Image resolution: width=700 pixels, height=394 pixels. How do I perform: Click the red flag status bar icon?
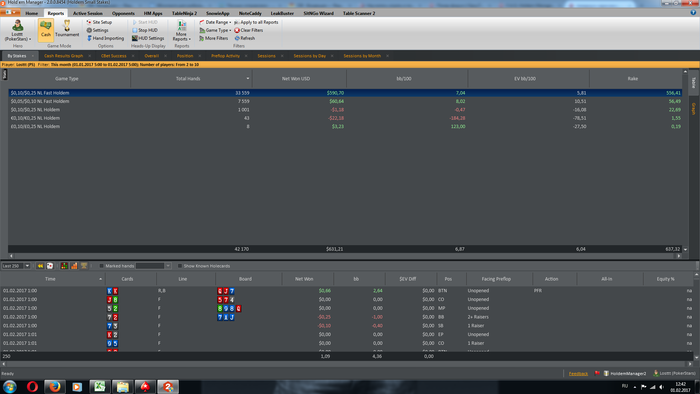(x=597, y=373)
